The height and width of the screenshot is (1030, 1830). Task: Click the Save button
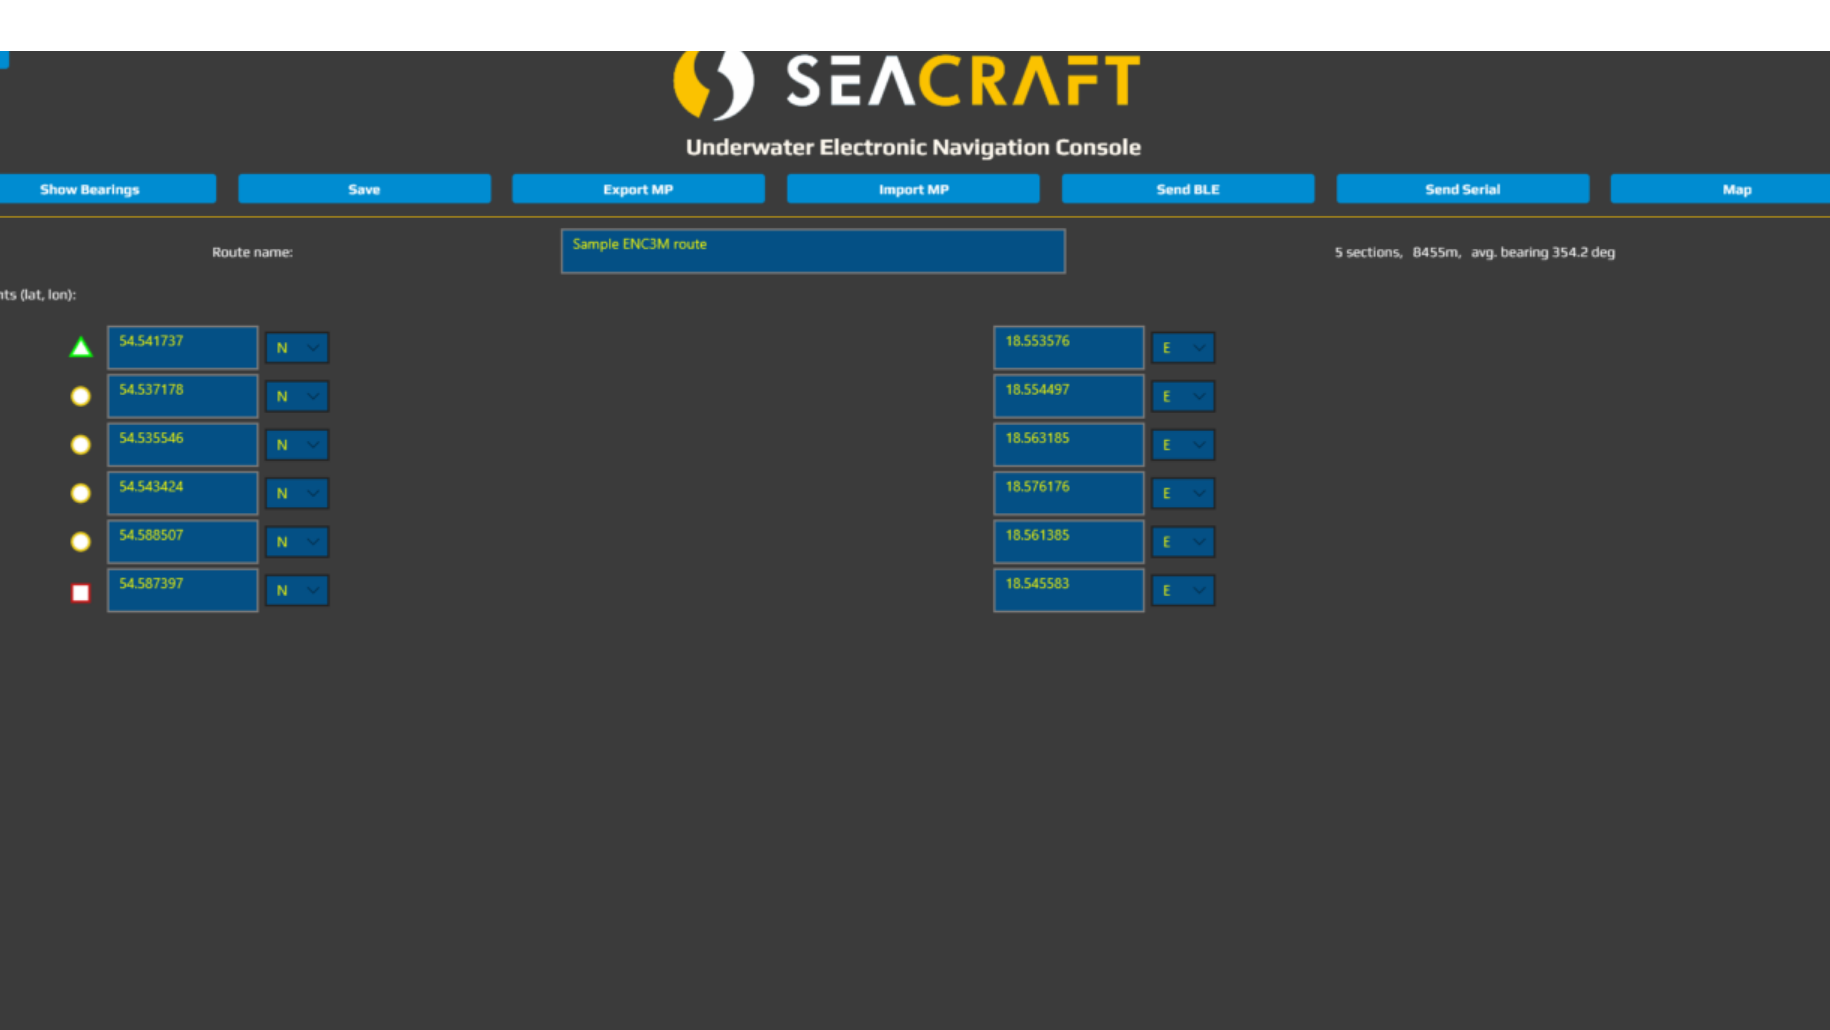pyautogui.click(x=364, y=189)
